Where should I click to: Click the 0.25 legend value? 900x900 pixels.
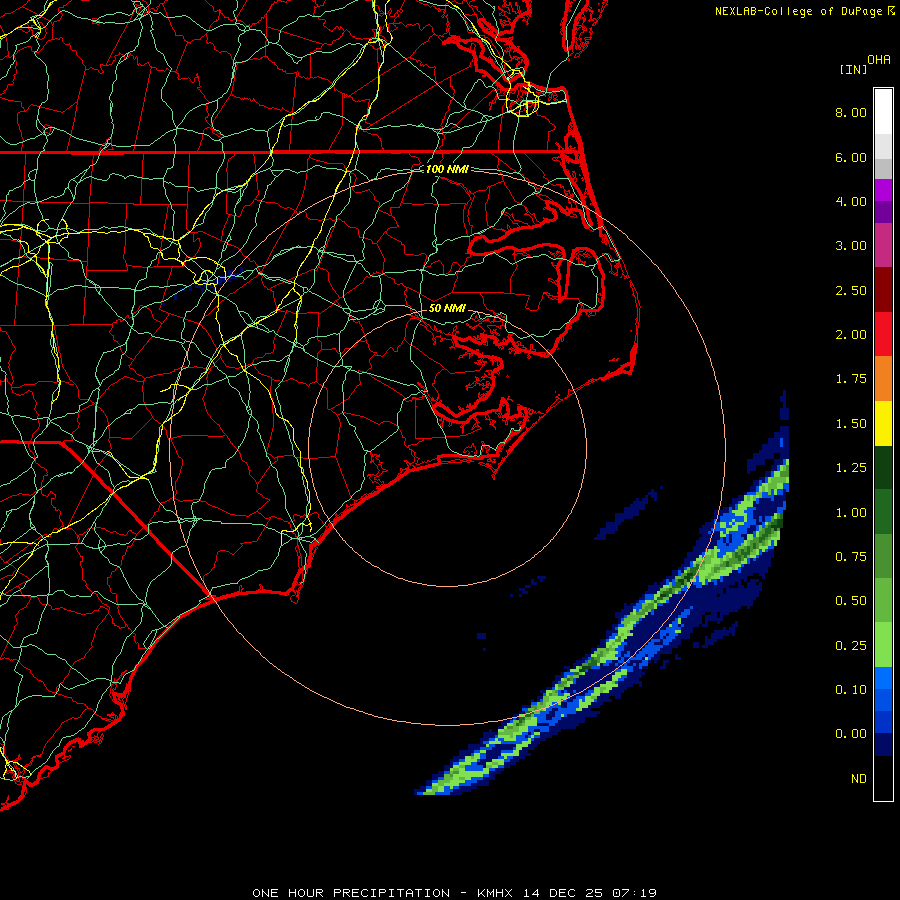851,646
